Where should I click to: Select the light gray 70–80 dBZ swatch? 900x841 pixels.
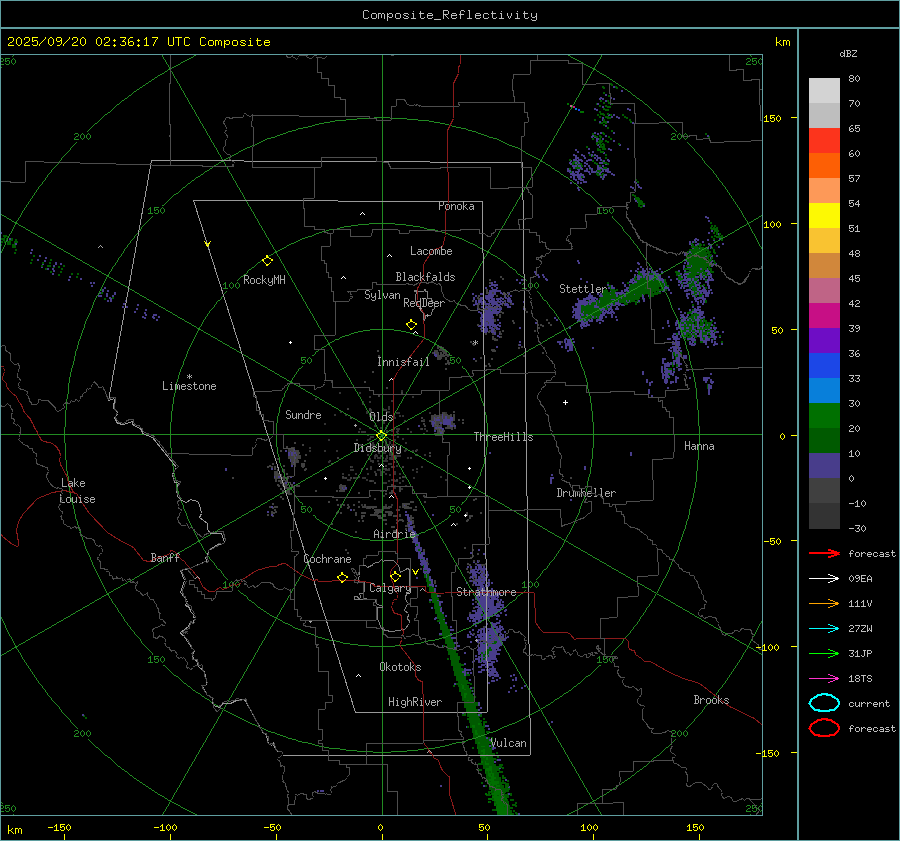point(824,90)
